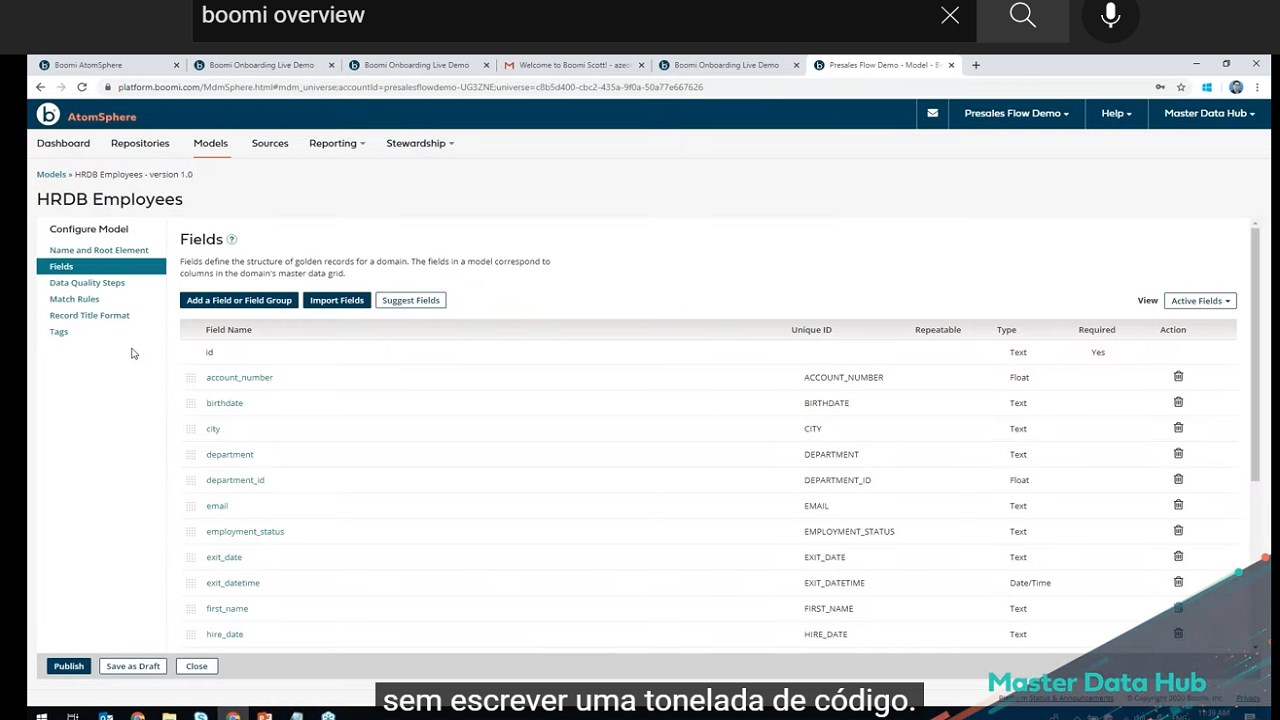Delete exit_datetime field via trash icon

(x=1178, y=582)
